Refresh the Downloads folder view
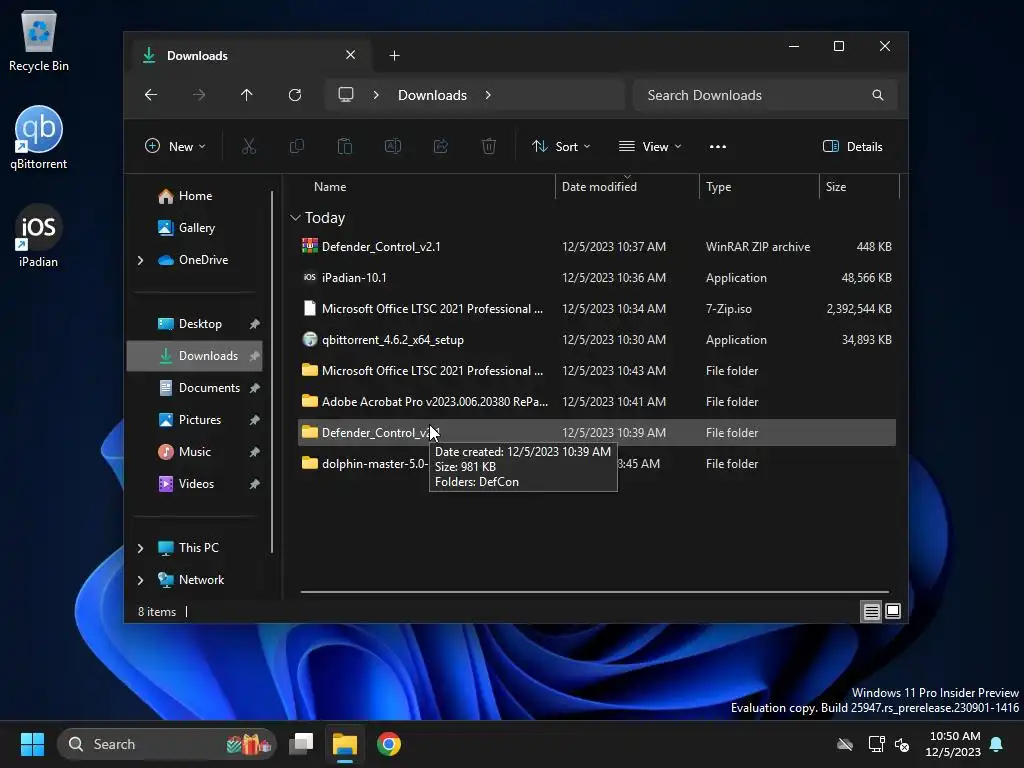 295,95
